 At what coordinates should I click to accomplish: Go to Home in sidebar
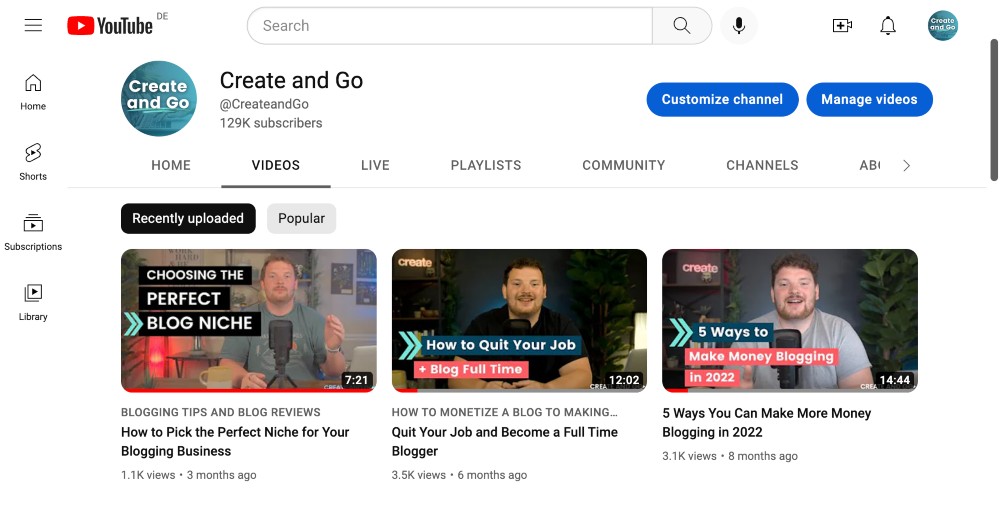click(x=33, y=93)
